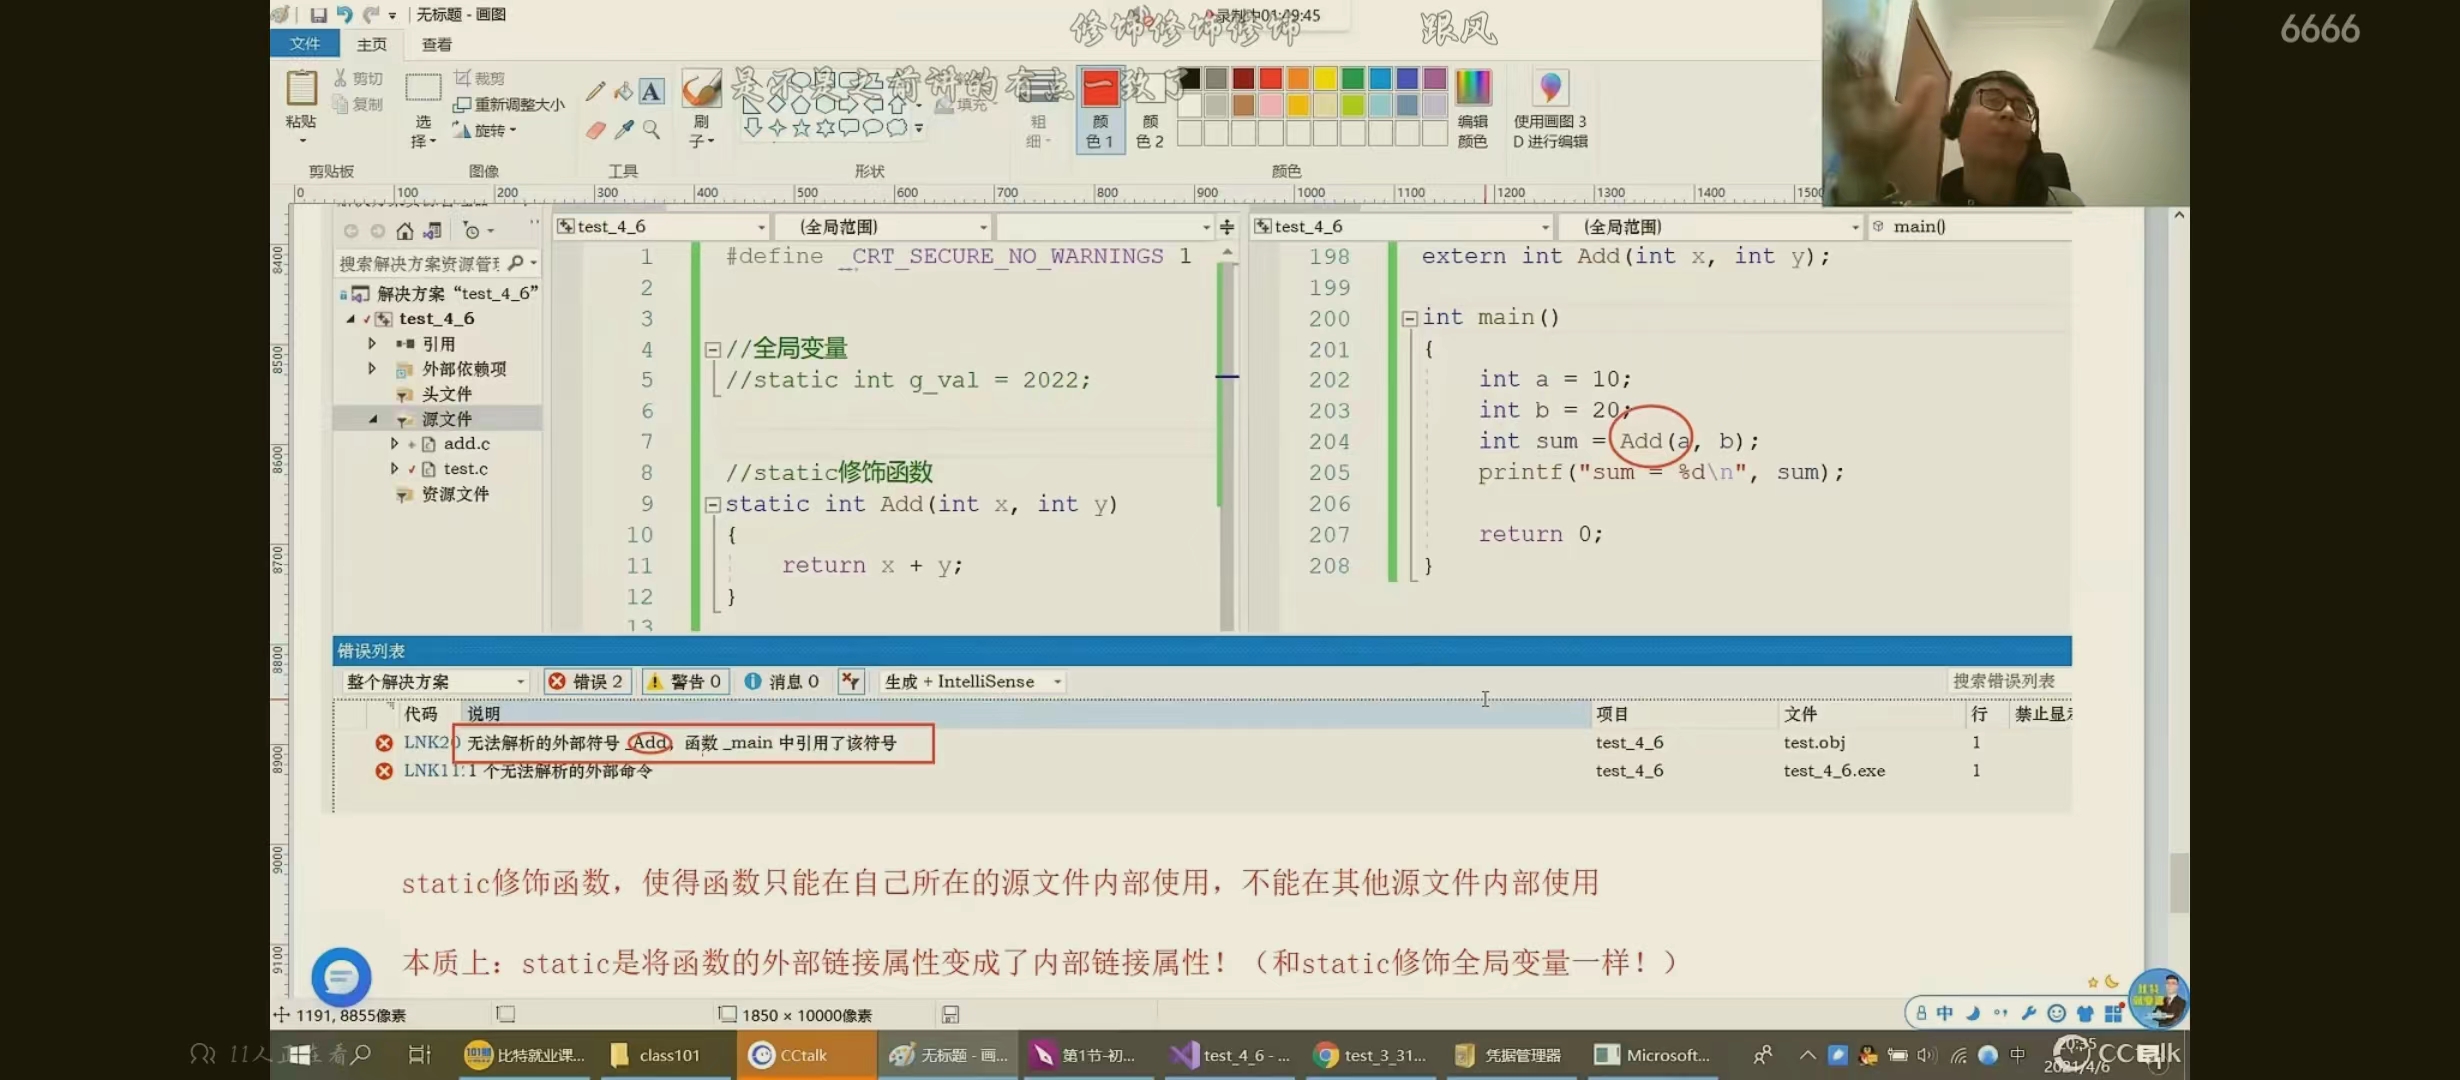Click 重新调整大小 resize button

[x=510, y=104]
